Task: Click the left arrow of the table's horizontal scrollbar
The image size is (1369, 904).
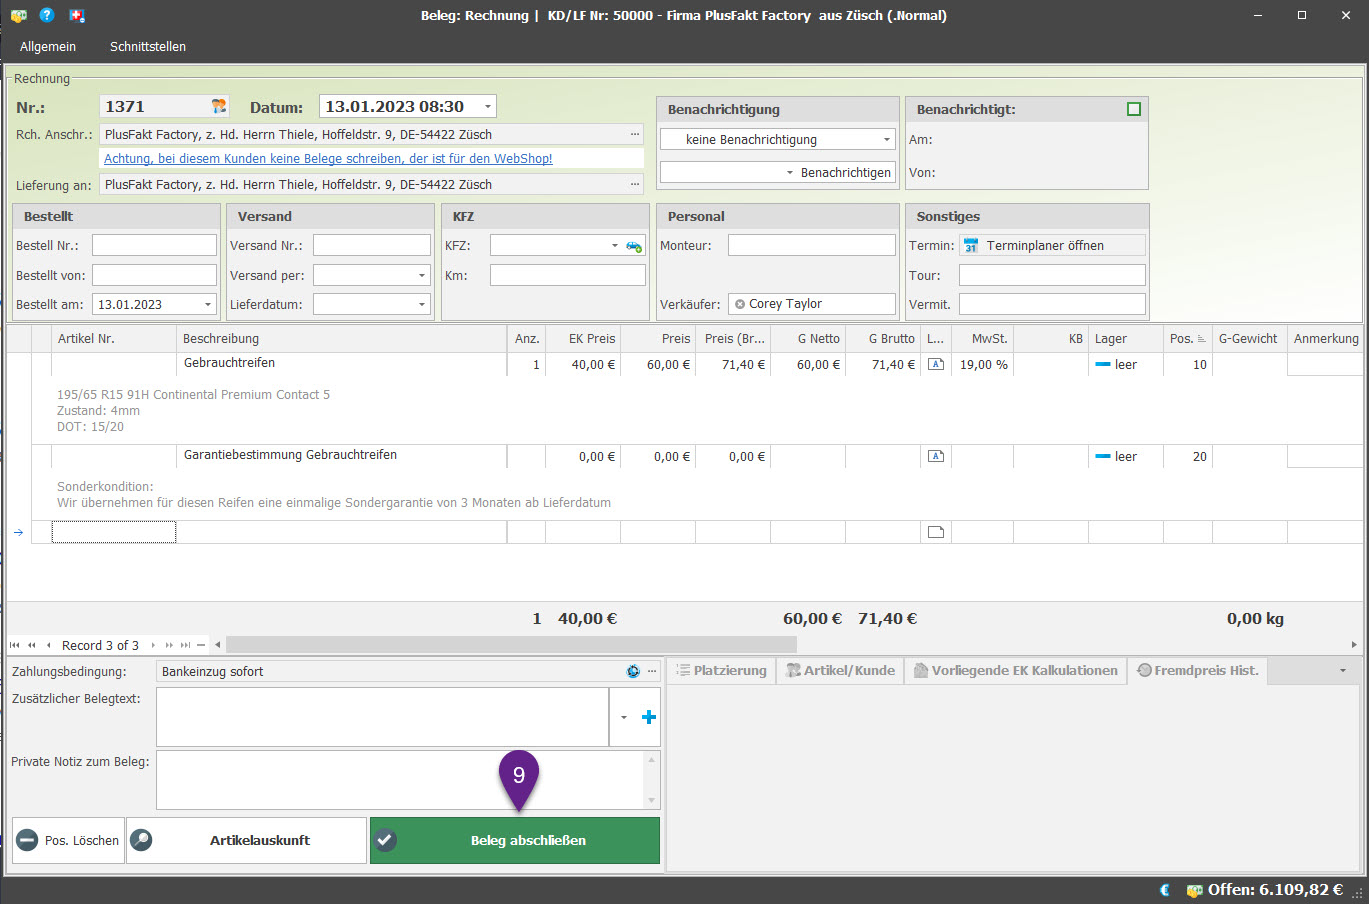Action: point(218,645)
